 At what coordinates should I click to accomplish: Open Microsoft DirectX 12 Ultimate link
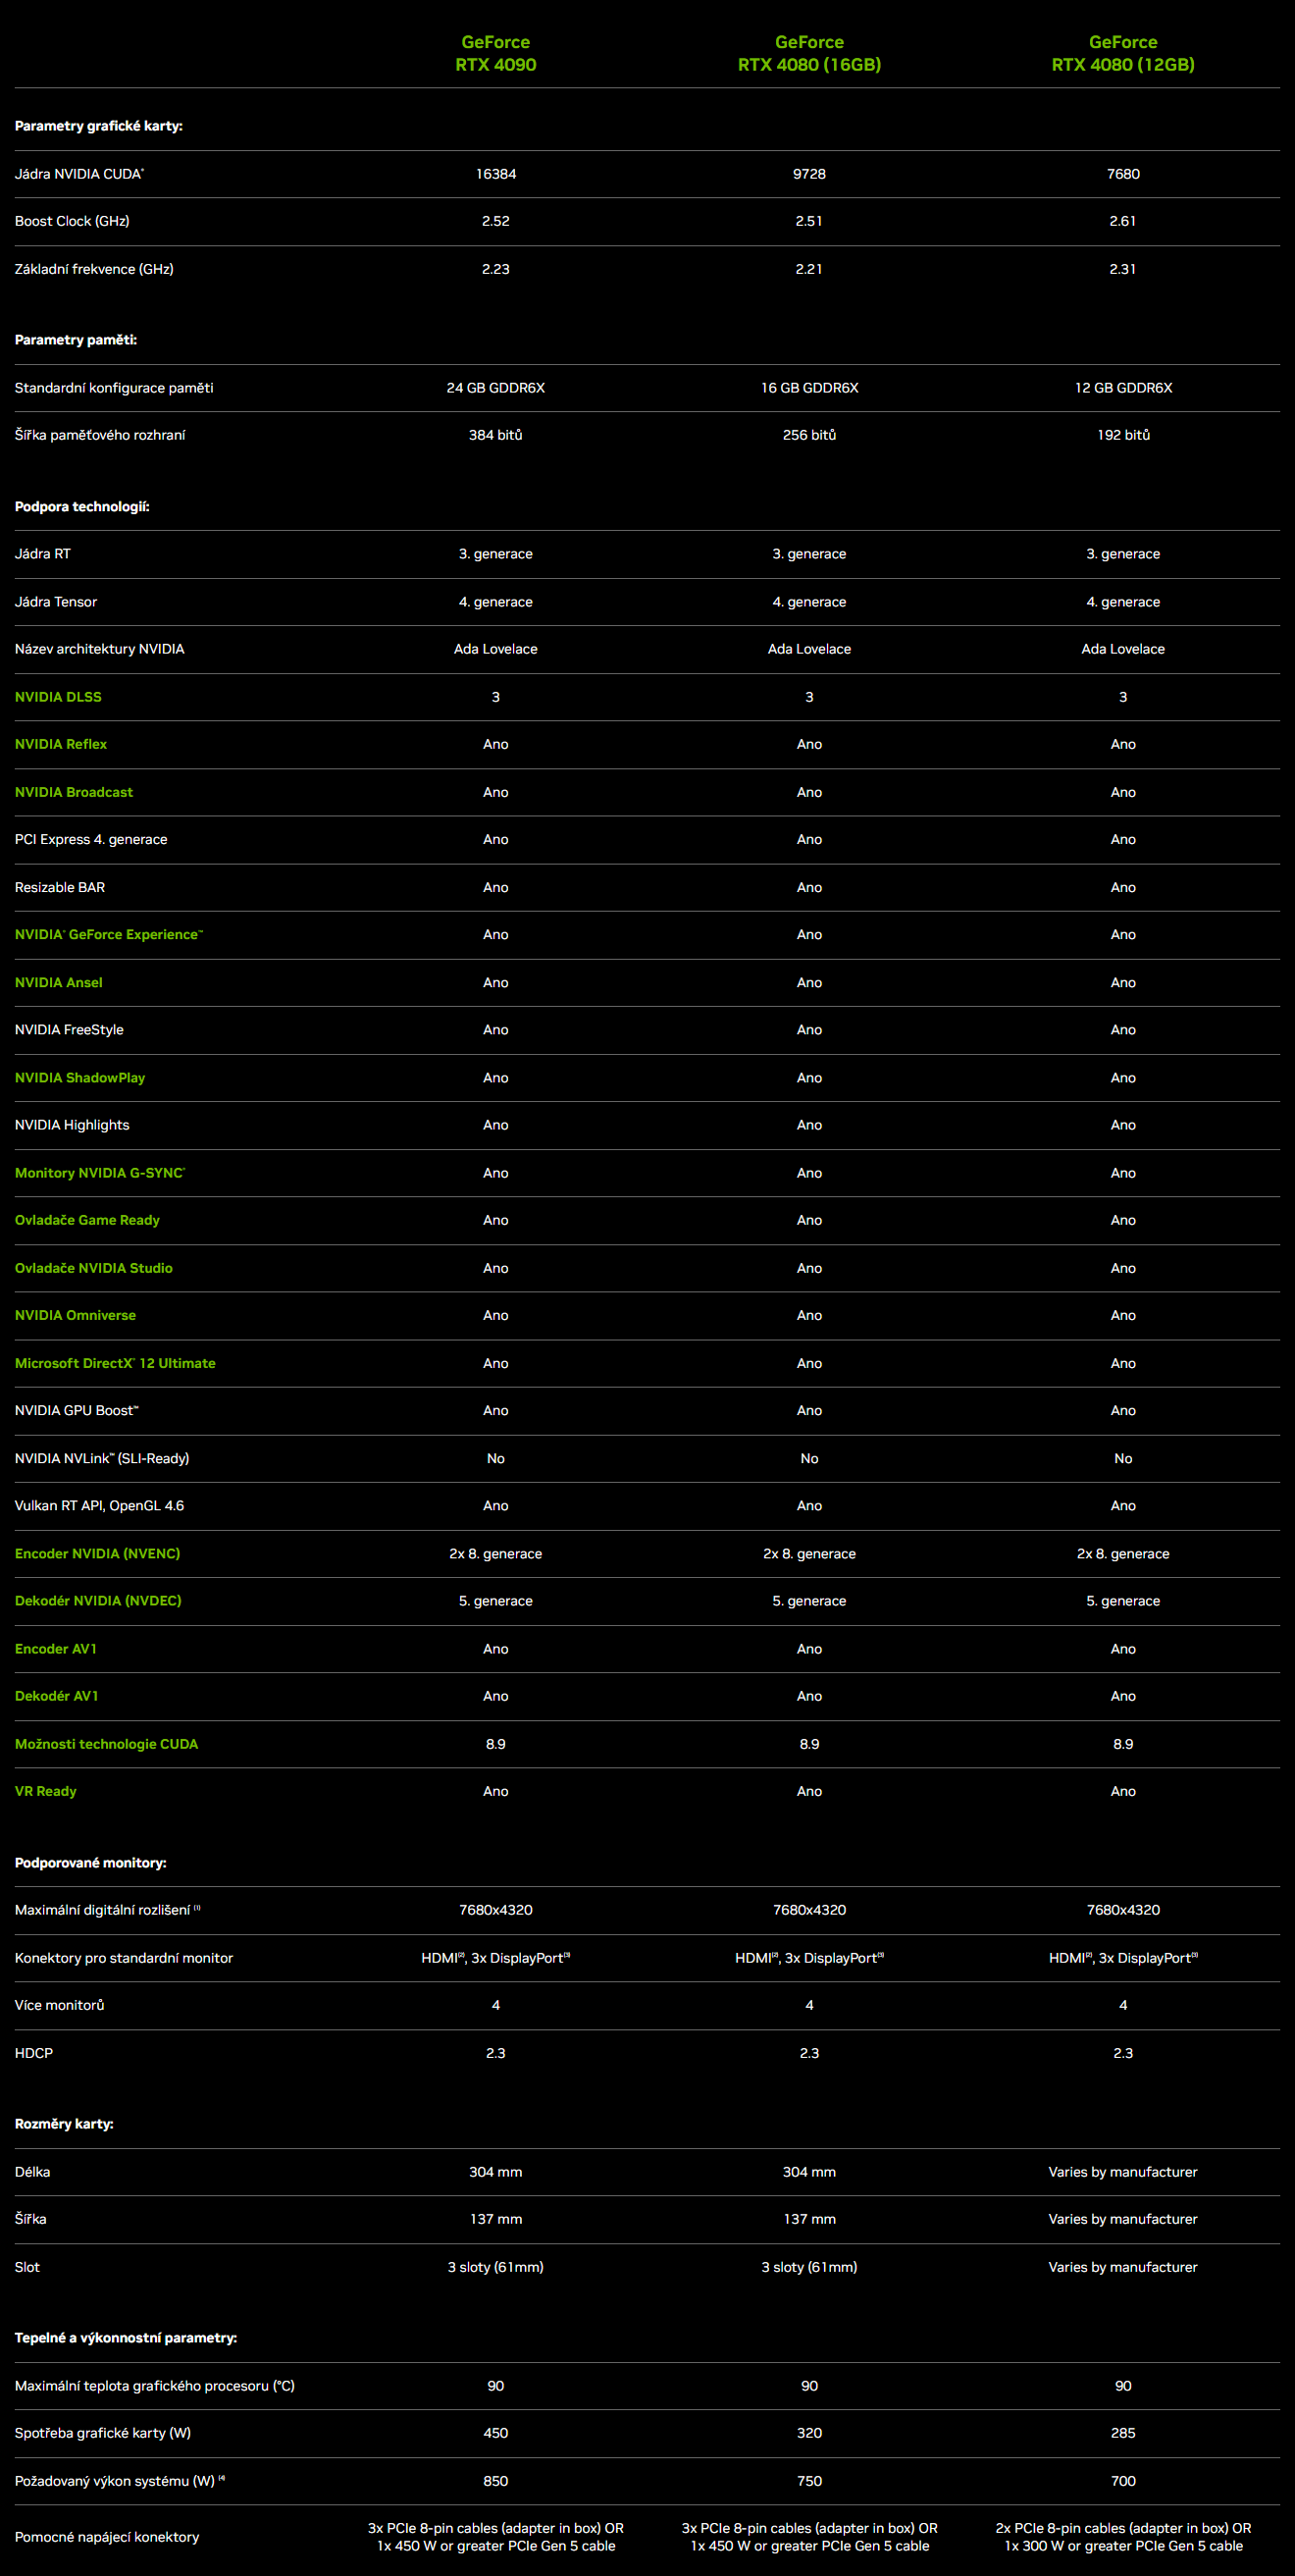(115, 1363)
